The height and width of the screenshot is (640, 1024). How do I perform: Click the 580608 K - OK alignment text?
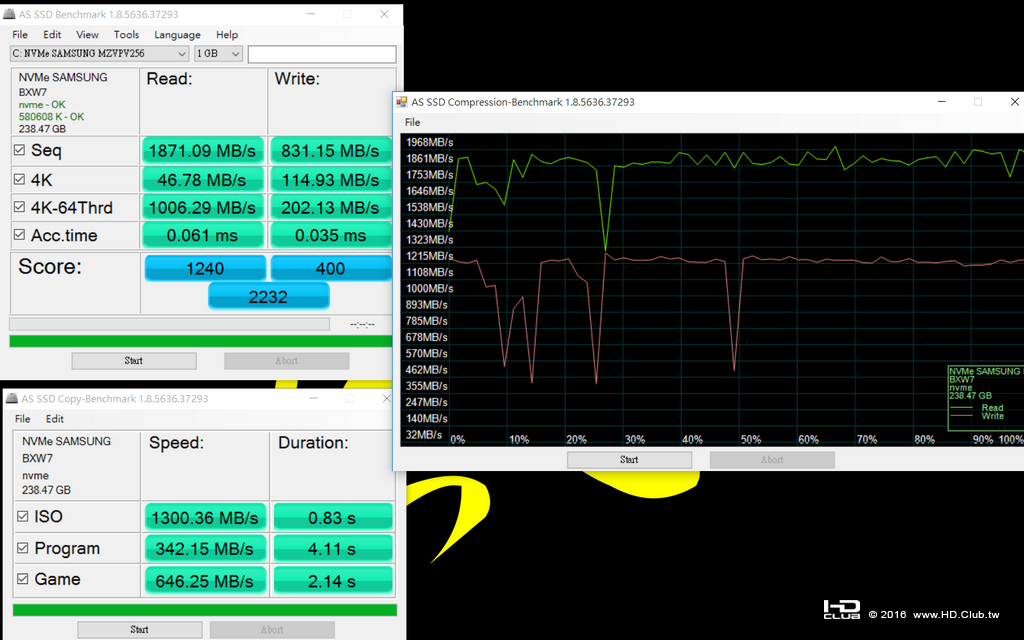coord(52,117)
